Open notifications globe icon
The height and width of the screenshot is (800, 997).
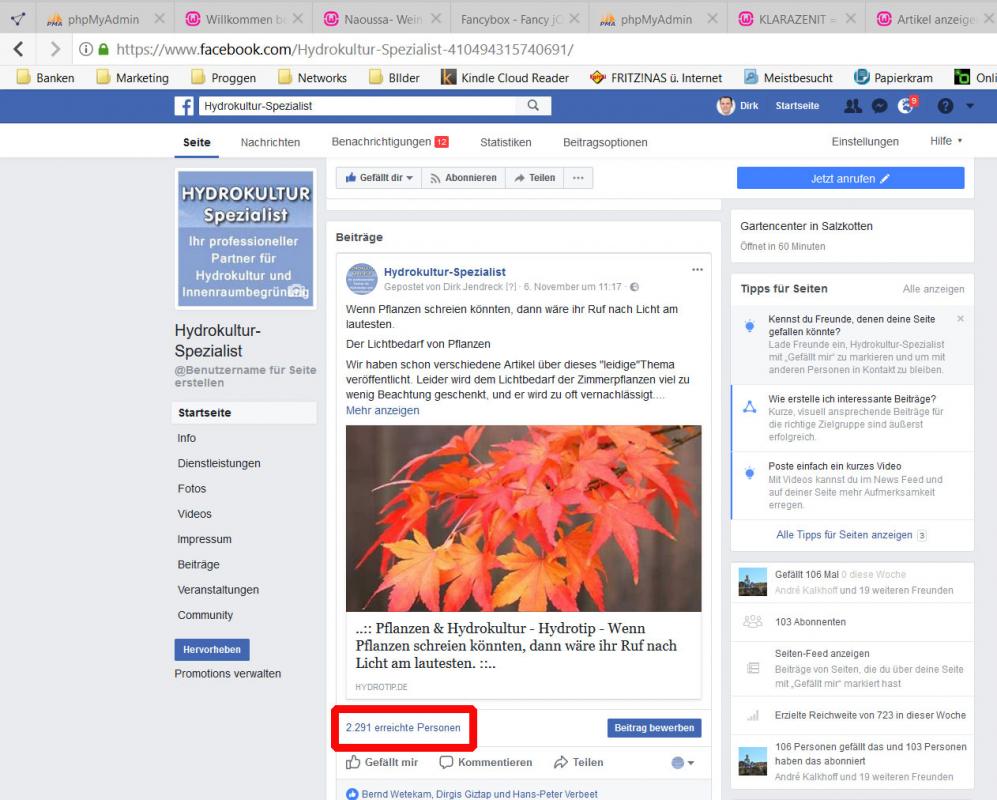(906, 106)
